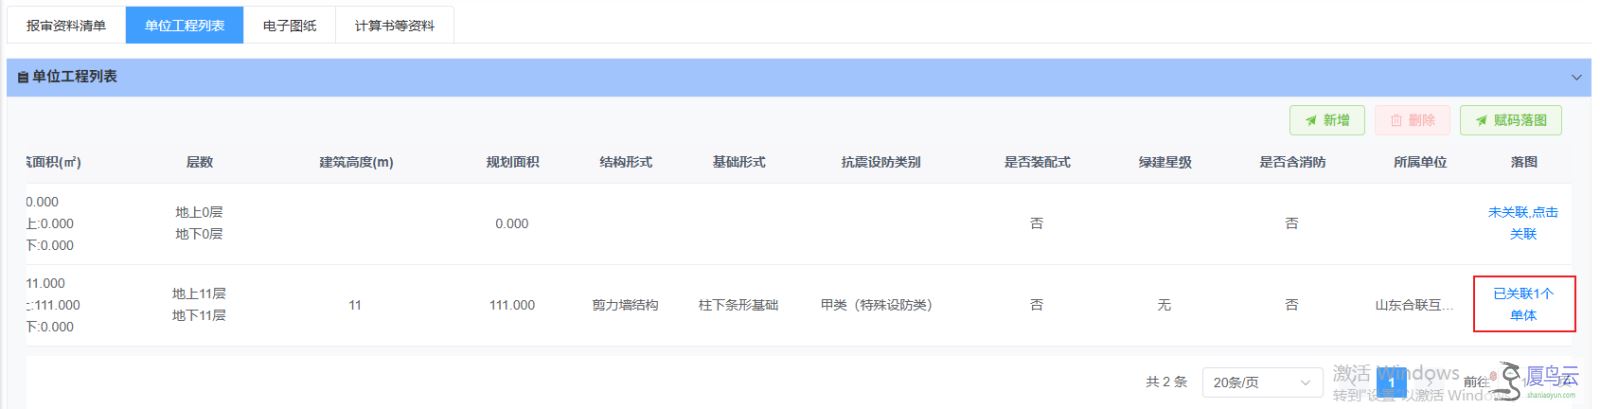Click the 赋码落图 button
This screenshot has height=409, width=1600.
[x=1510, y=120]
